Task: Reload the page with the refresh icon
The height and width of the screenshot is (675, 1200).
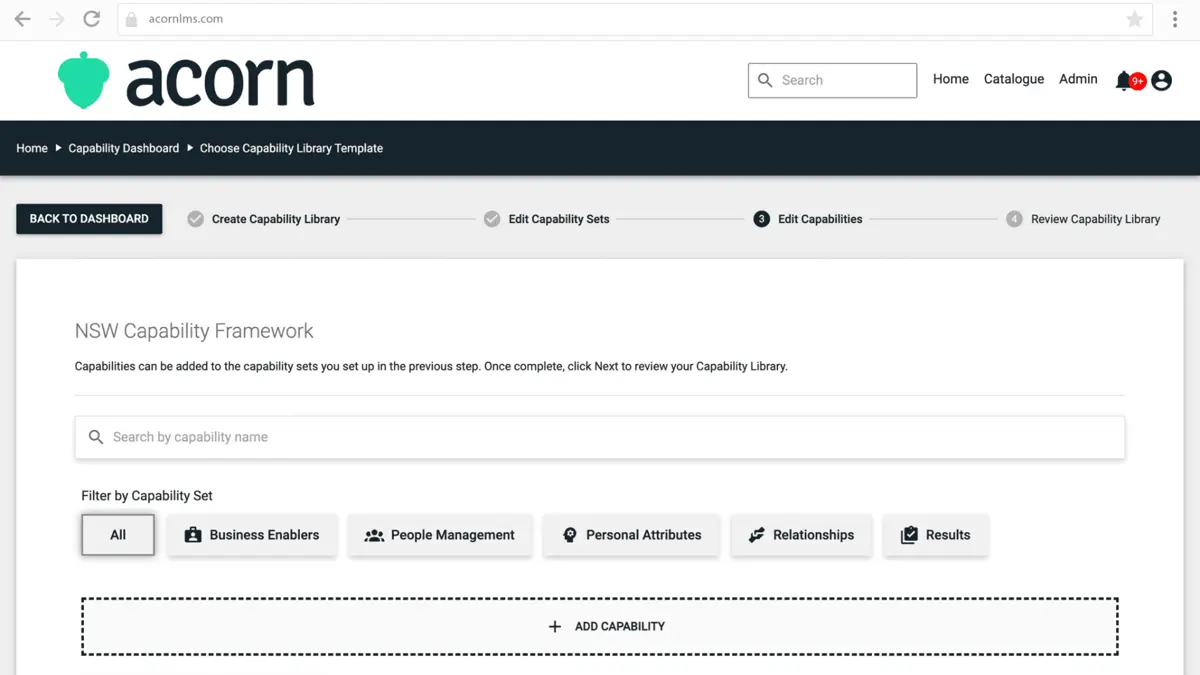Action: (91, 19)
